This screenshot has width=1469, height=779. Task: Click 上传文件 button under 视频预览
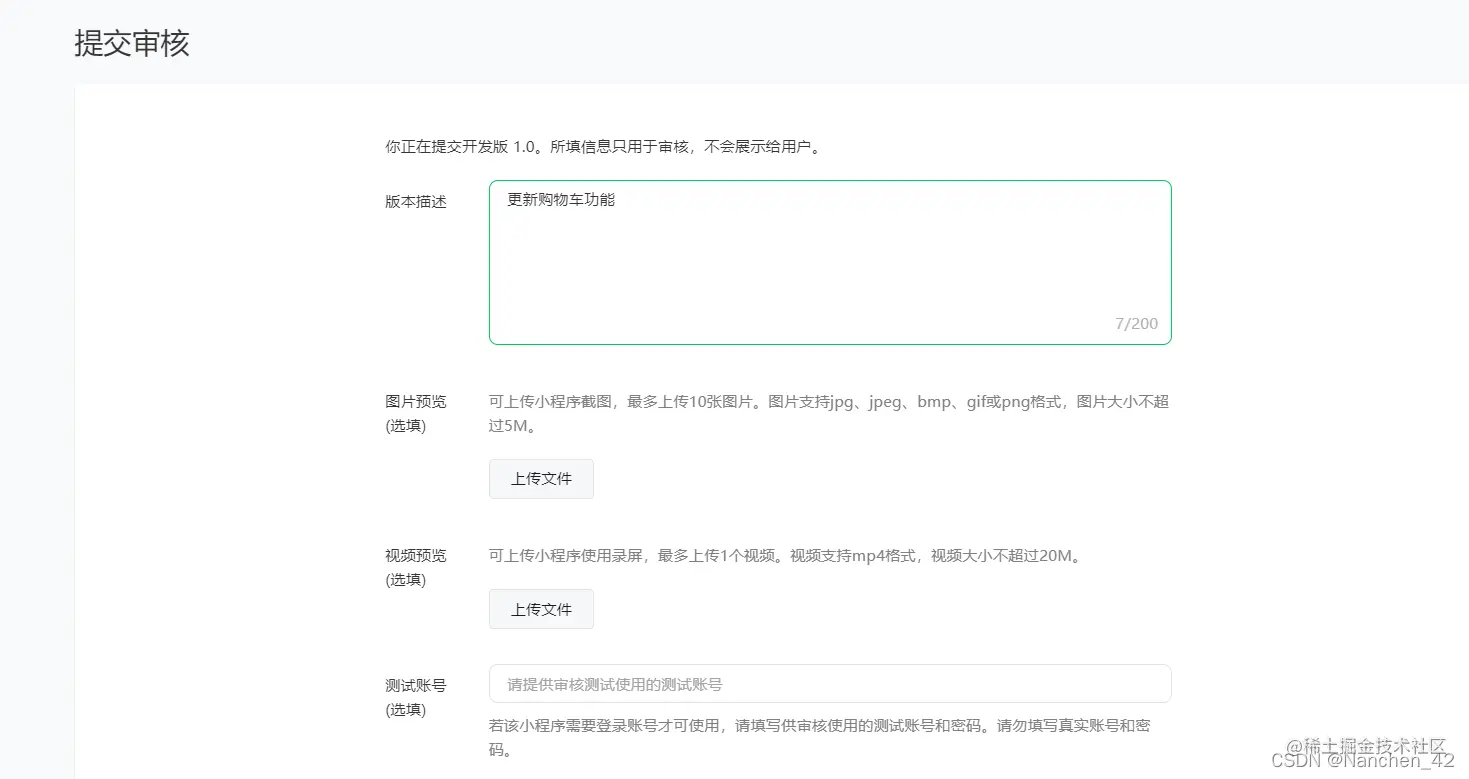pyautogui.click(x=541, y=609)
